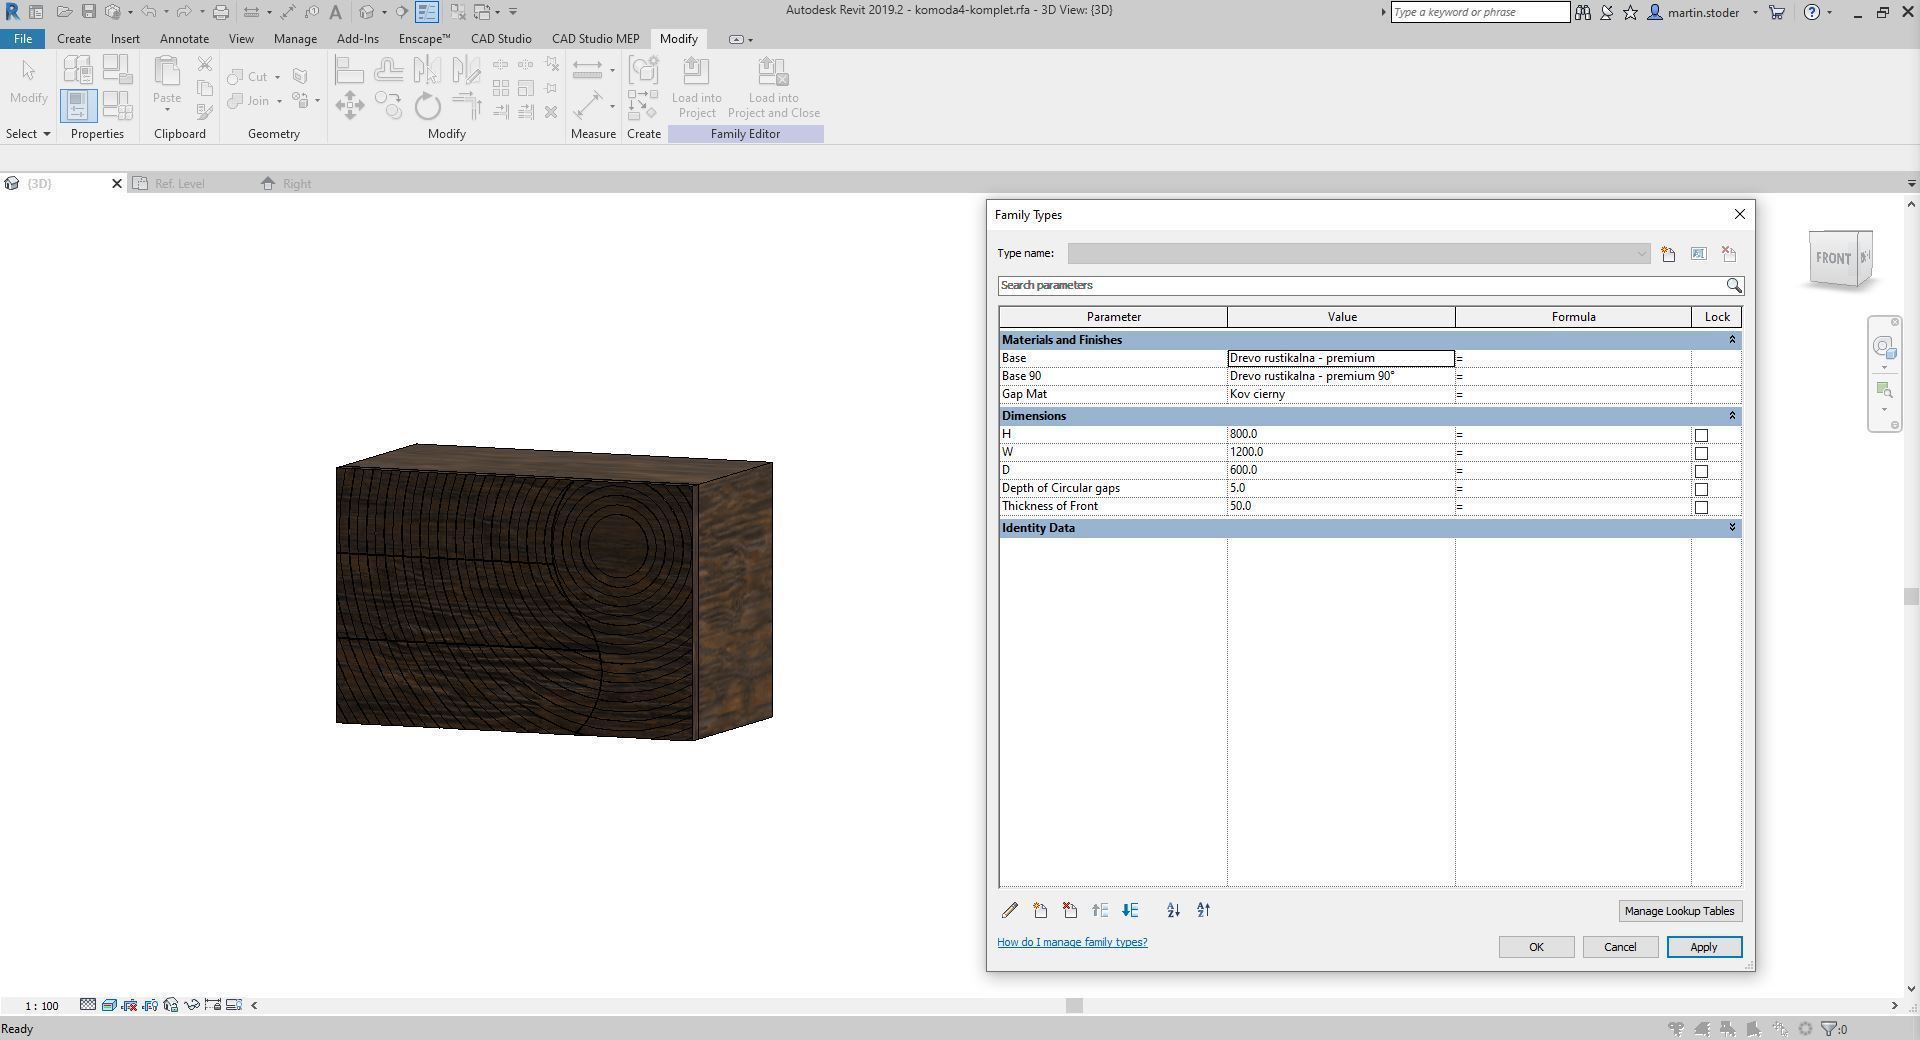Click the Manage Lookup Tables button
1920x1040 pixels.
click(x=1679, y=910)
